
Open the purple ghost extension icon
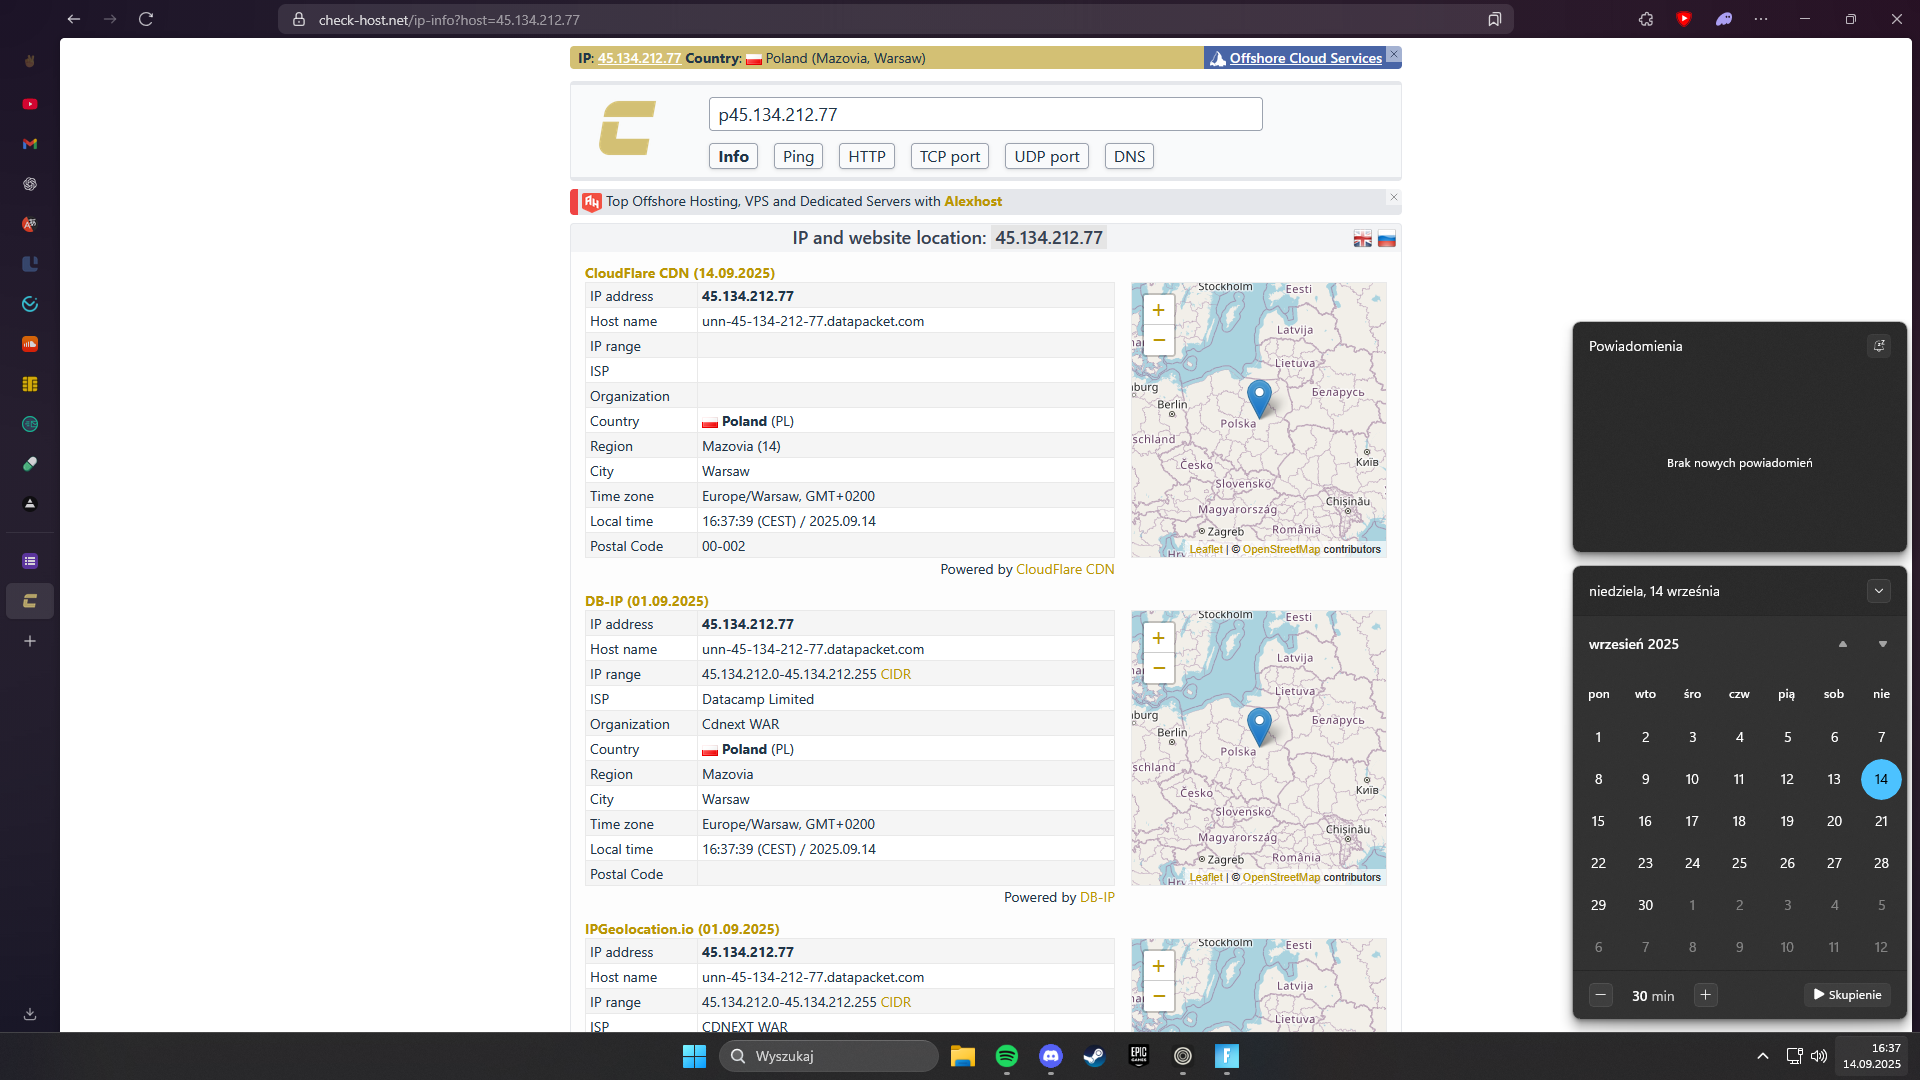[x=1724, y=19]
